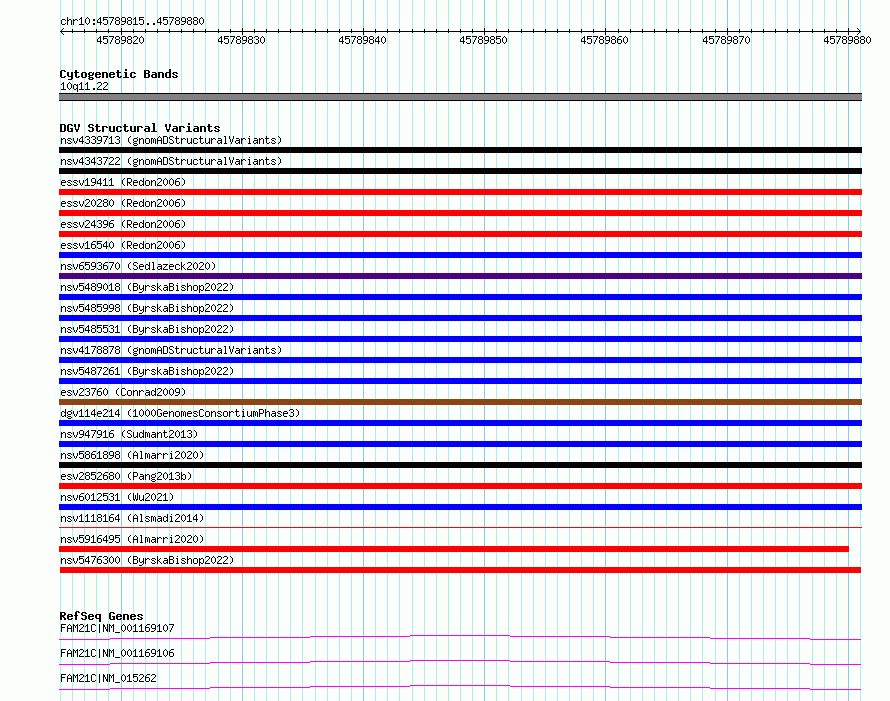Click the thin red line under nsv1118164

point(460,527)
